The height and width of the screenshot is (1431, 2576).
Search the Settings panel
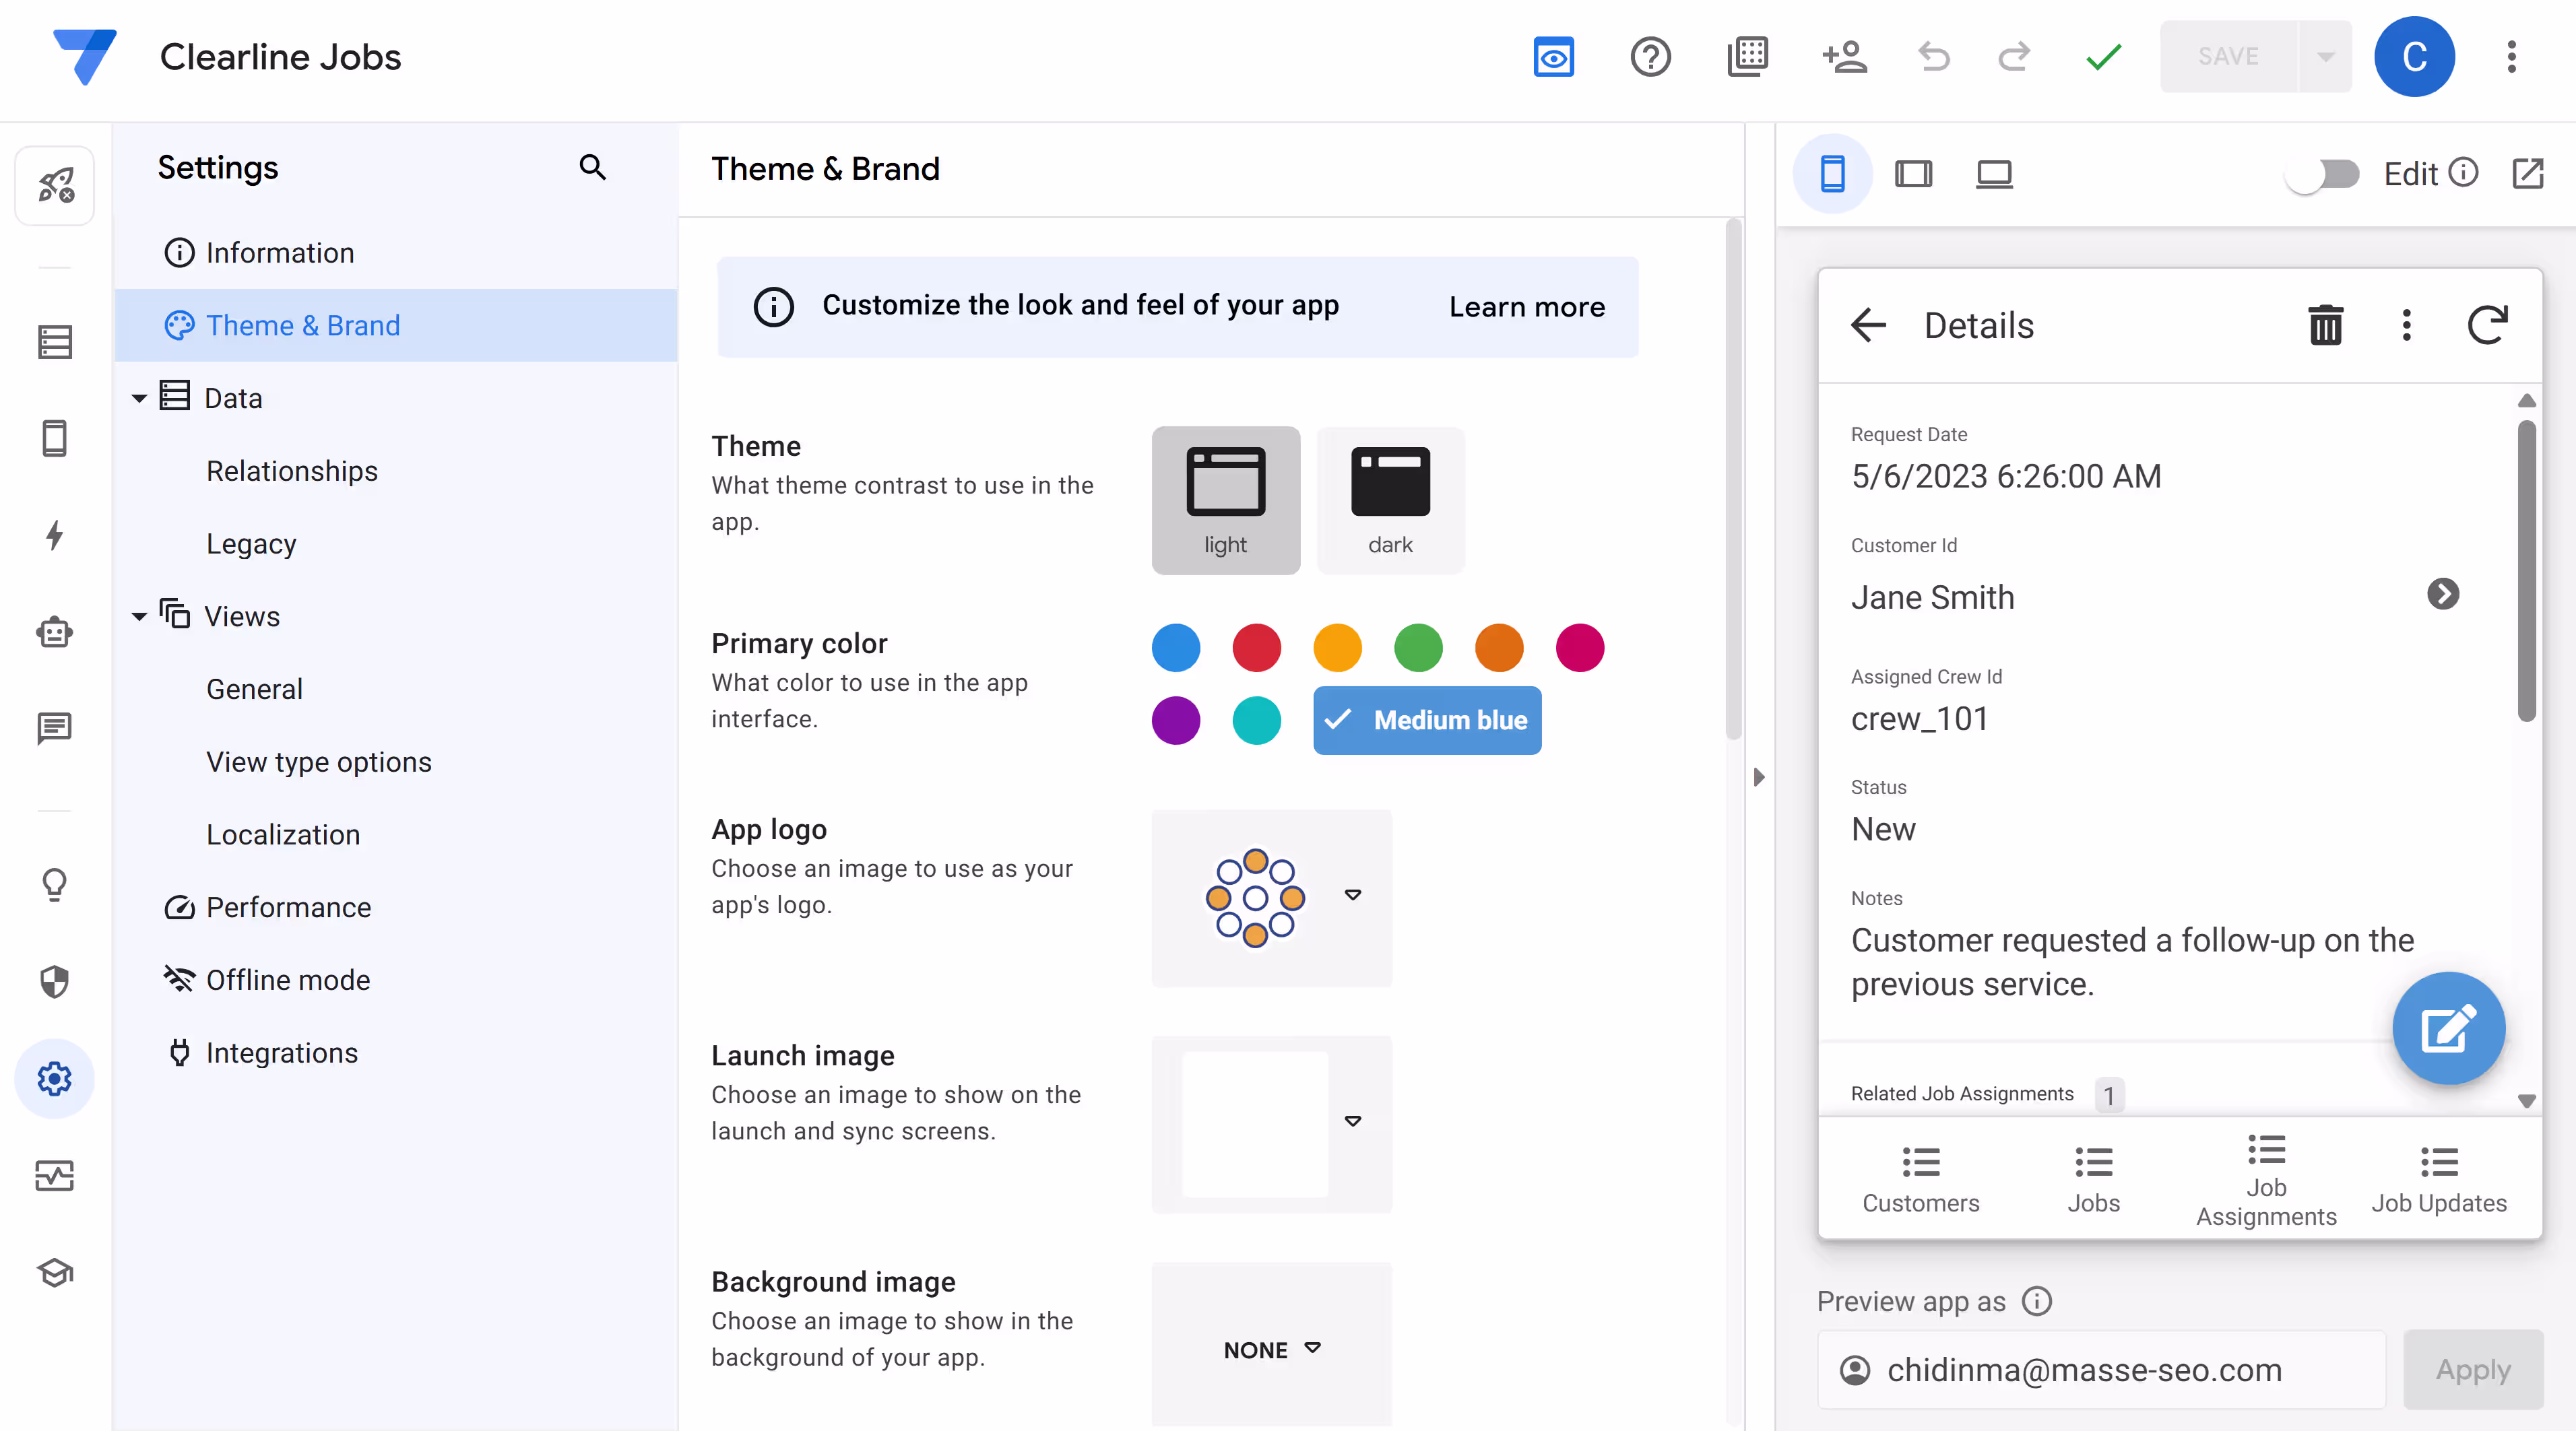pos(593,168)
